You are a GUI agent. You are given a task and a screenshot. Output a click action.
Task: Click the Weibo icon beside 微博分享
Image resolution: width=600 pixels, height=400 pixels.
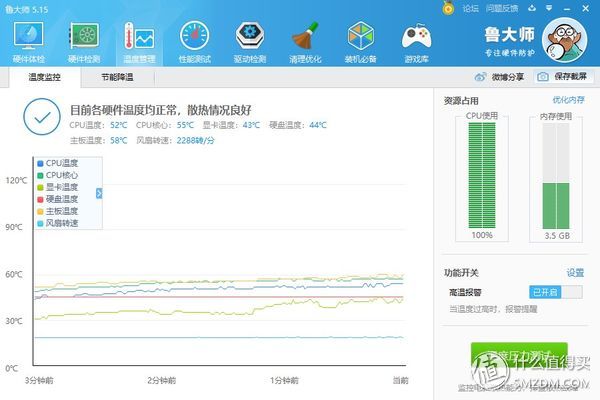point(480,77)
